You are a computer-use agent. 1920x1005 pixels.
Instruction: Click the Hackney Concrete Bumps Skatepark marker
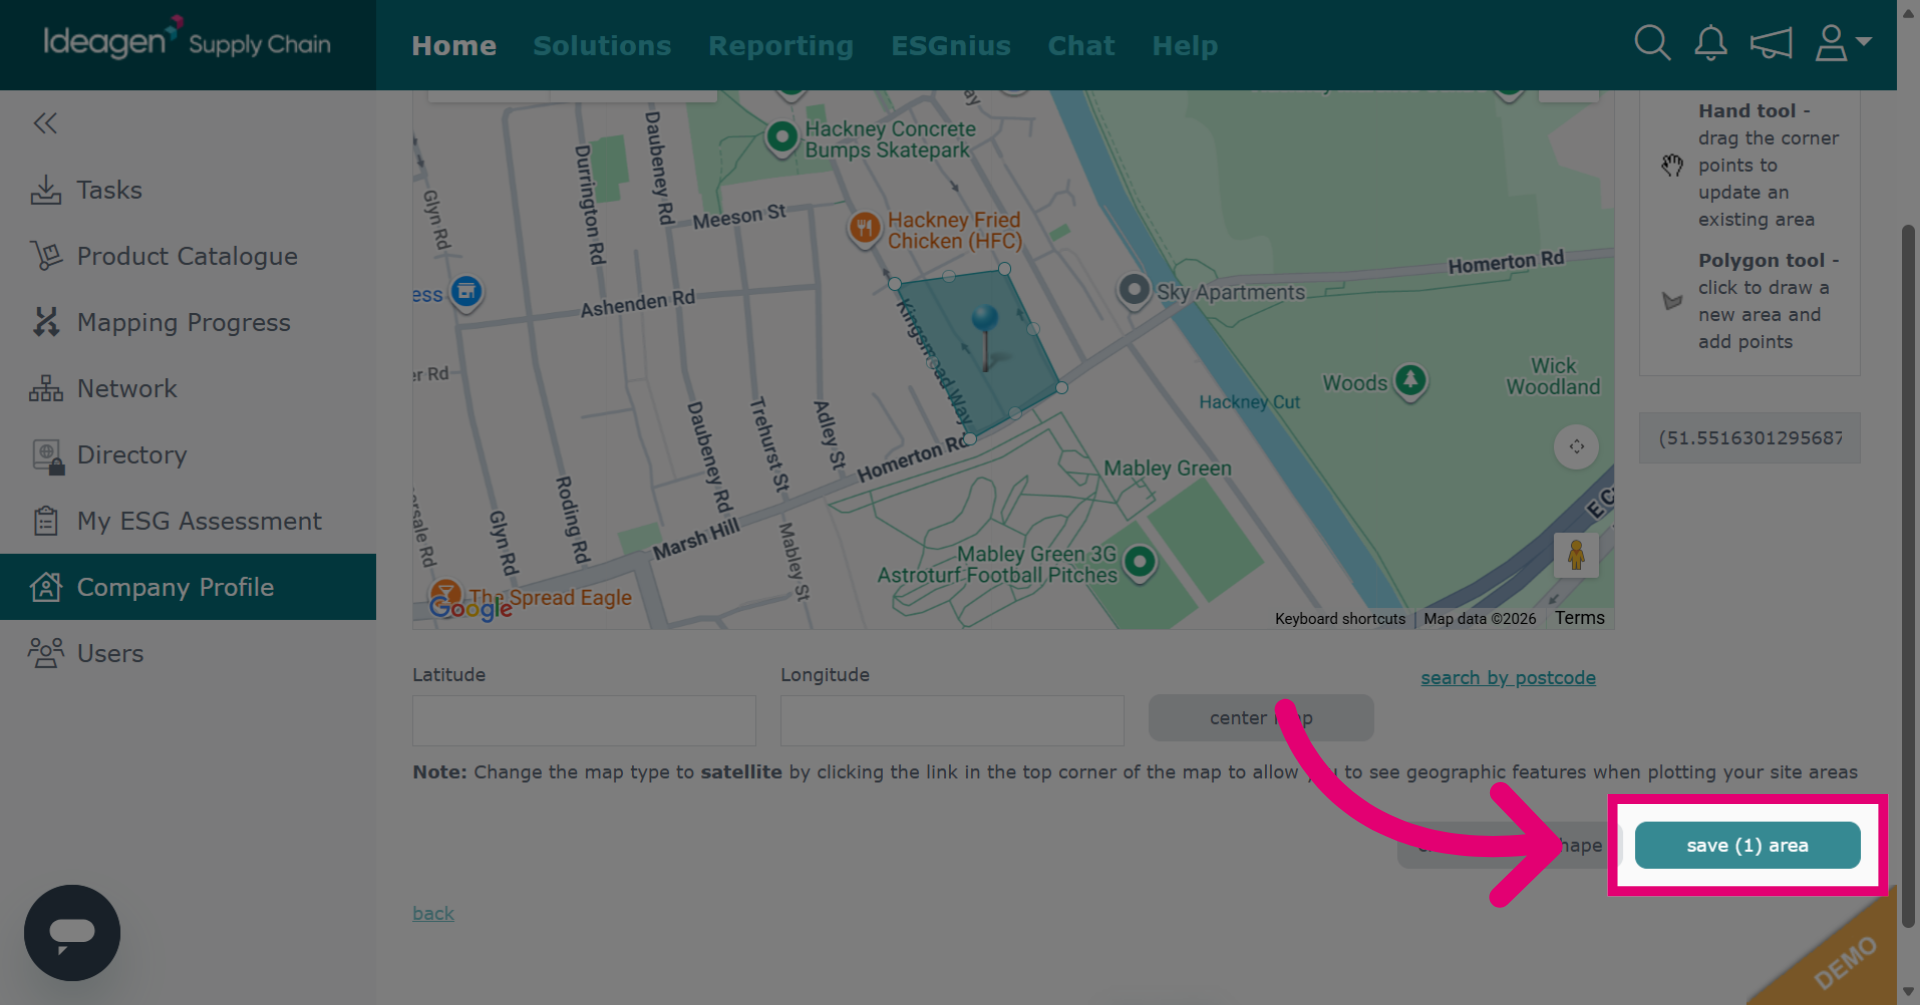click(x=782, y=136)
